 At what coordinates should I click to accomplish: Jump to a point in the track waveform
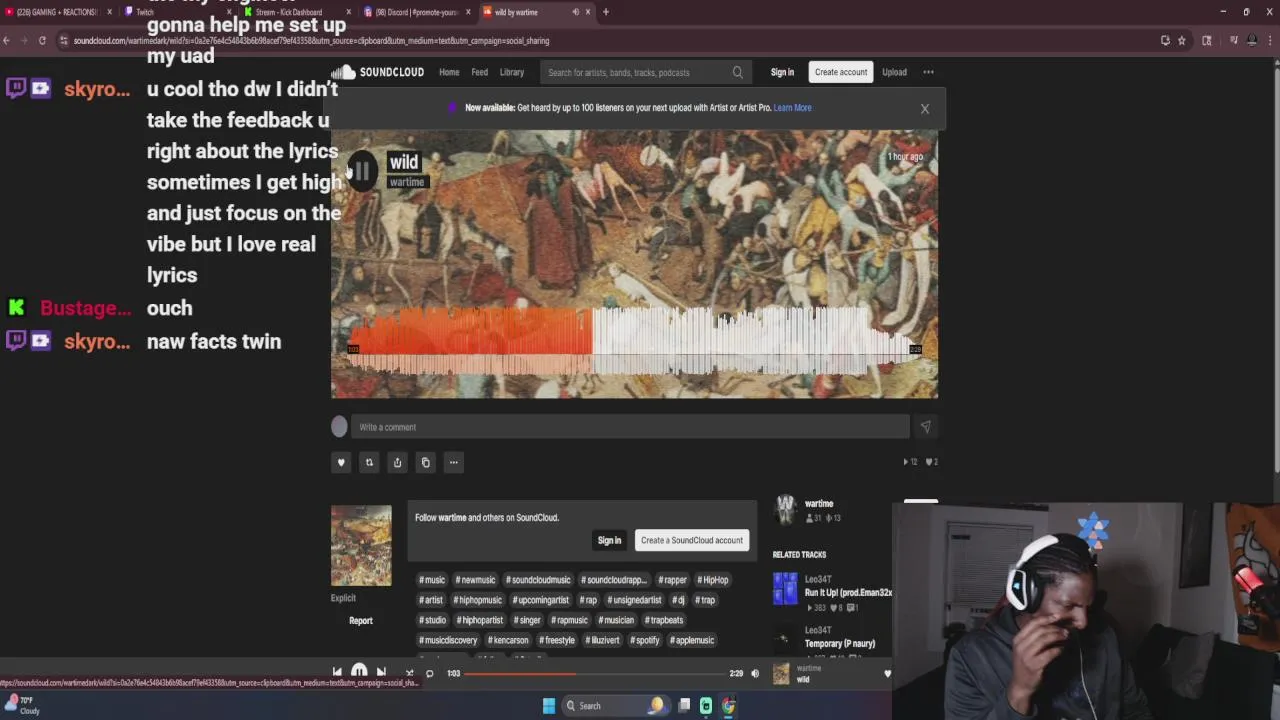coord(634,342)
